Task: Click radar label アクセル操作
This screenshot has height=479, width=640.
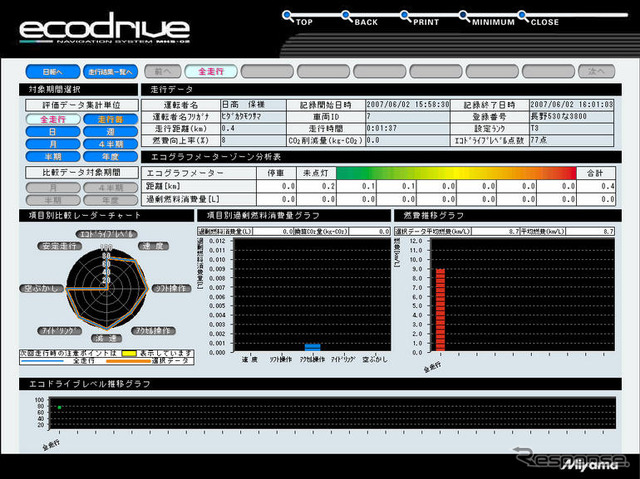Action: point(153,330)
